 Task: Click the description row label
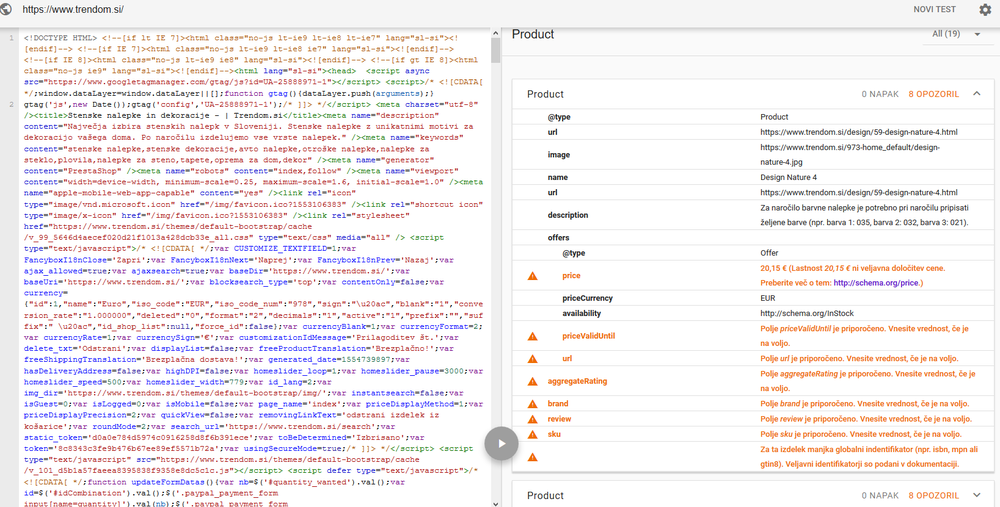[x=568, y=215]
